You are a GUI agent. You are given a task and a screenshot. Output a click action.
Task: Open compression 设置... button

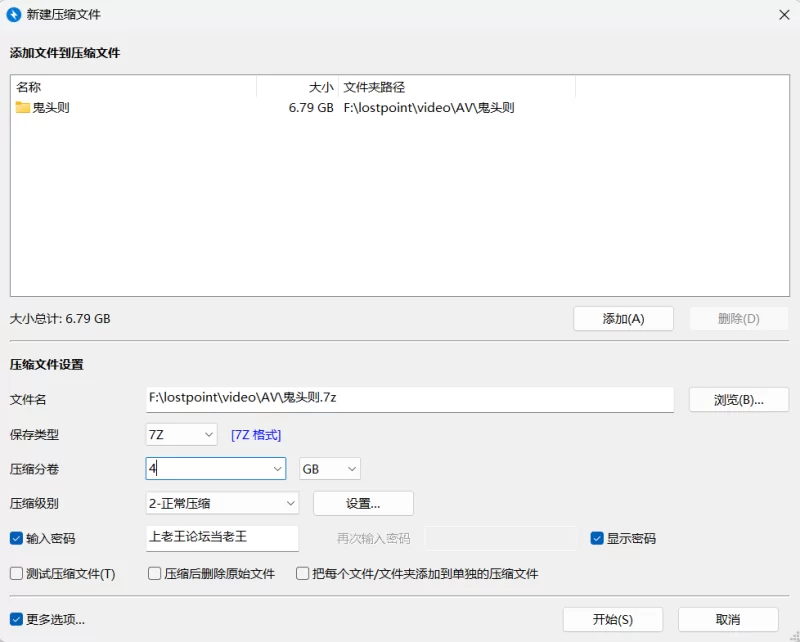click(363, 503)
